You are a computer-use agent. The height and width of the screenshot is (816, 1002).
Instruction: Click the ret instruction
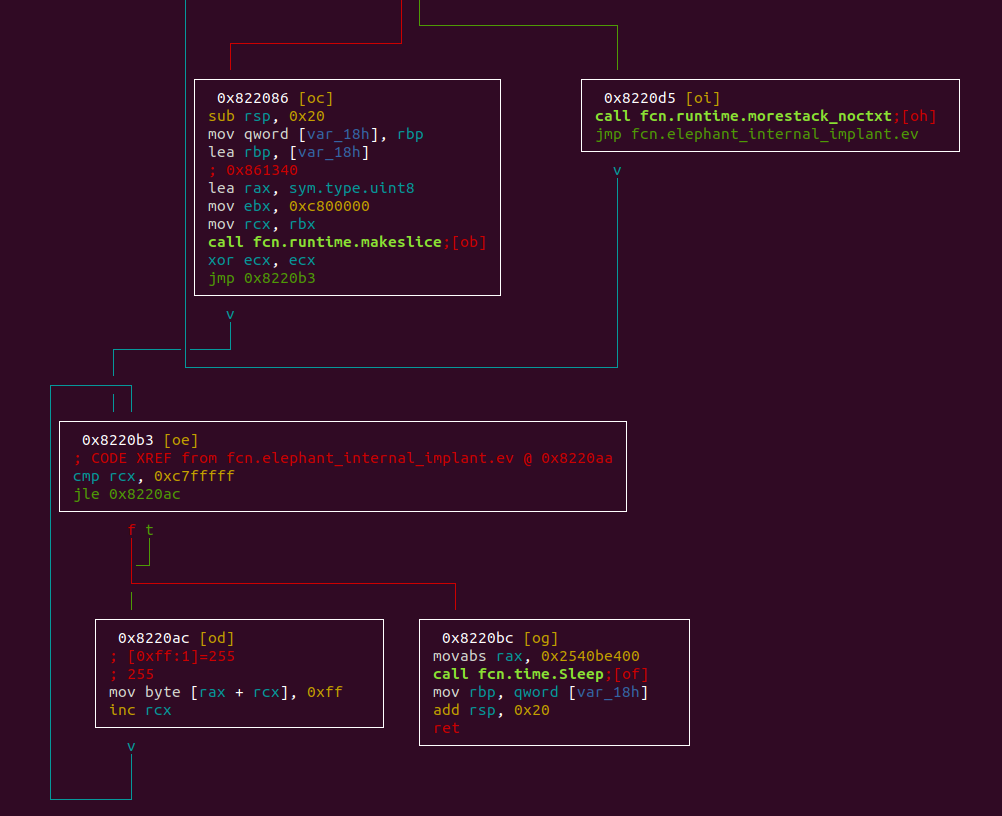coord(446,728)
